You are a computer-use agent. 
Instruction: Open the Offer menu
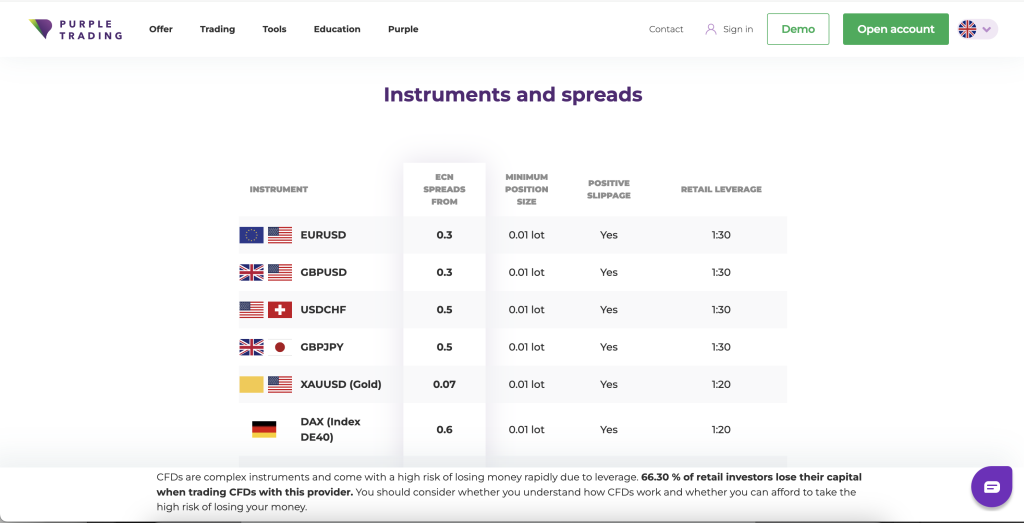pos(161,29)
